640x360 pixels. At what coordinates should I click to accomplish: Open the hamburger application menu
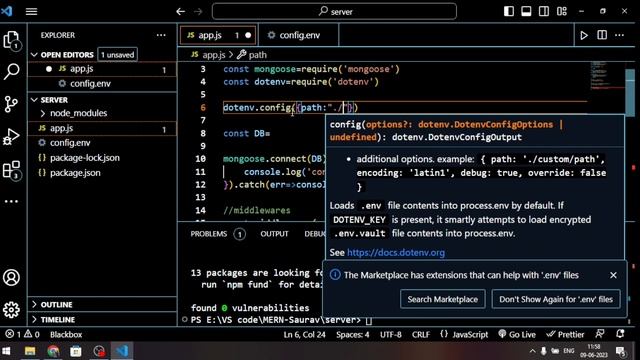[31, 11]
